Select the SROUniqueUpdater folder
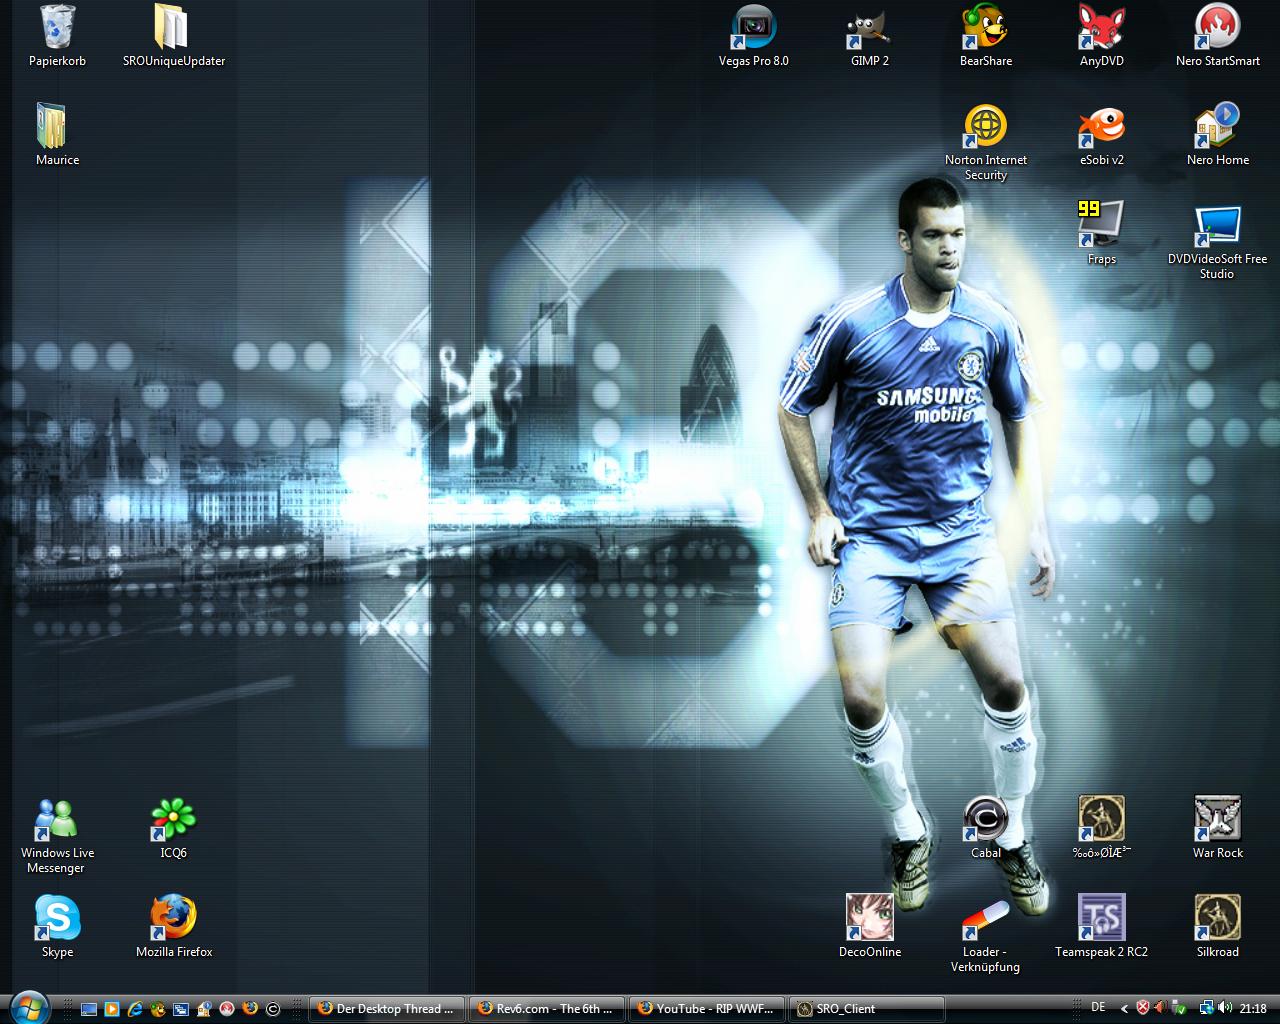 click(x=173, y=29)
